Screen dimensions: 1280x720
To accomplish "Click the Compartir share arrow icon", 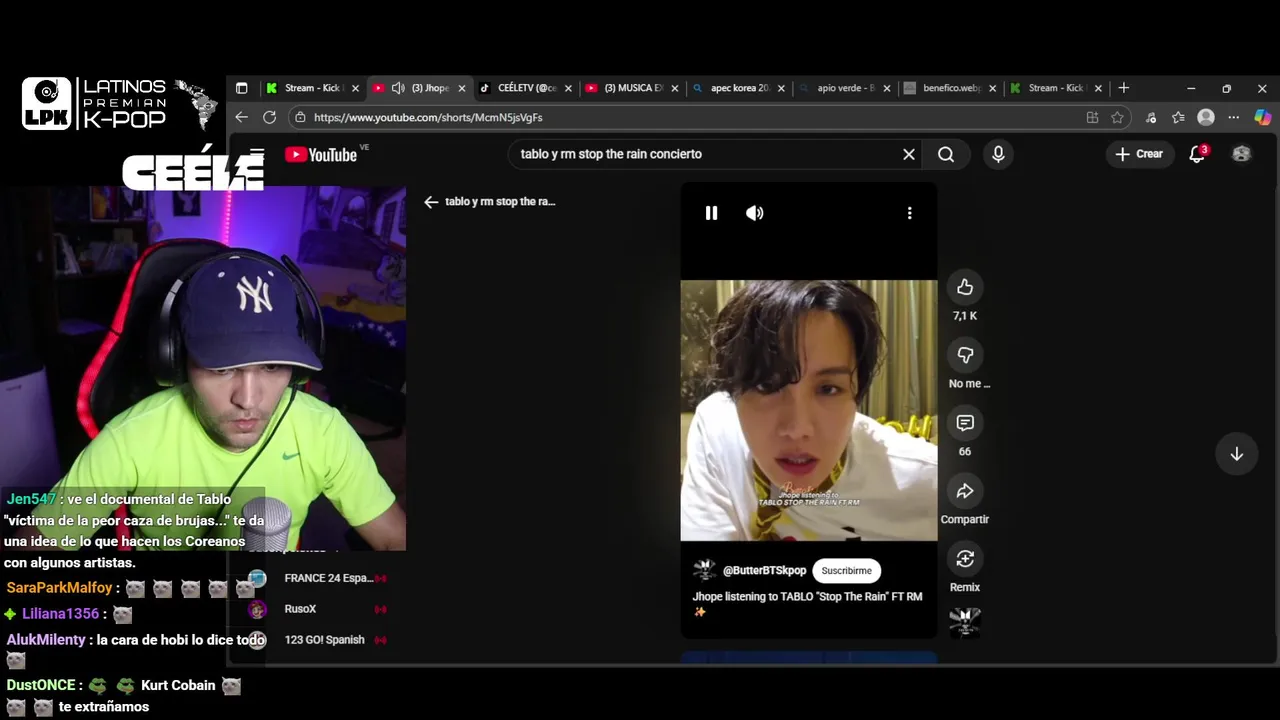I will (x=965, y=491).
